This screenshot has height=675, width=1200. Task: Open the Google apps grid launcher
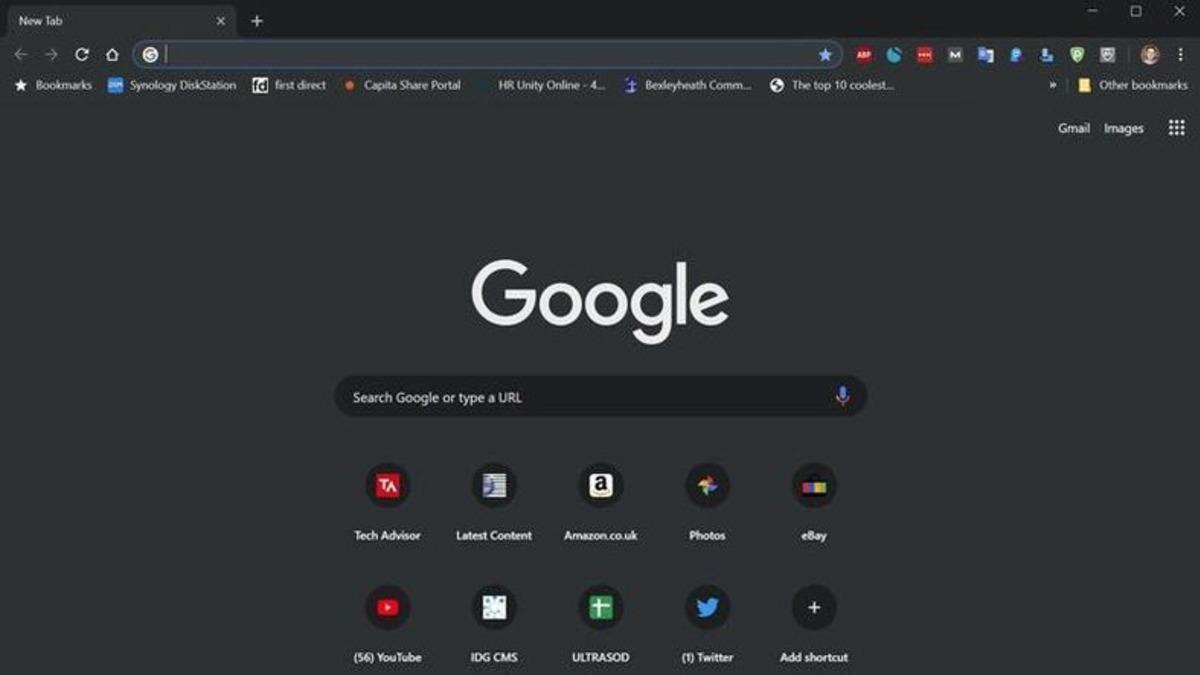point(1176,128)
